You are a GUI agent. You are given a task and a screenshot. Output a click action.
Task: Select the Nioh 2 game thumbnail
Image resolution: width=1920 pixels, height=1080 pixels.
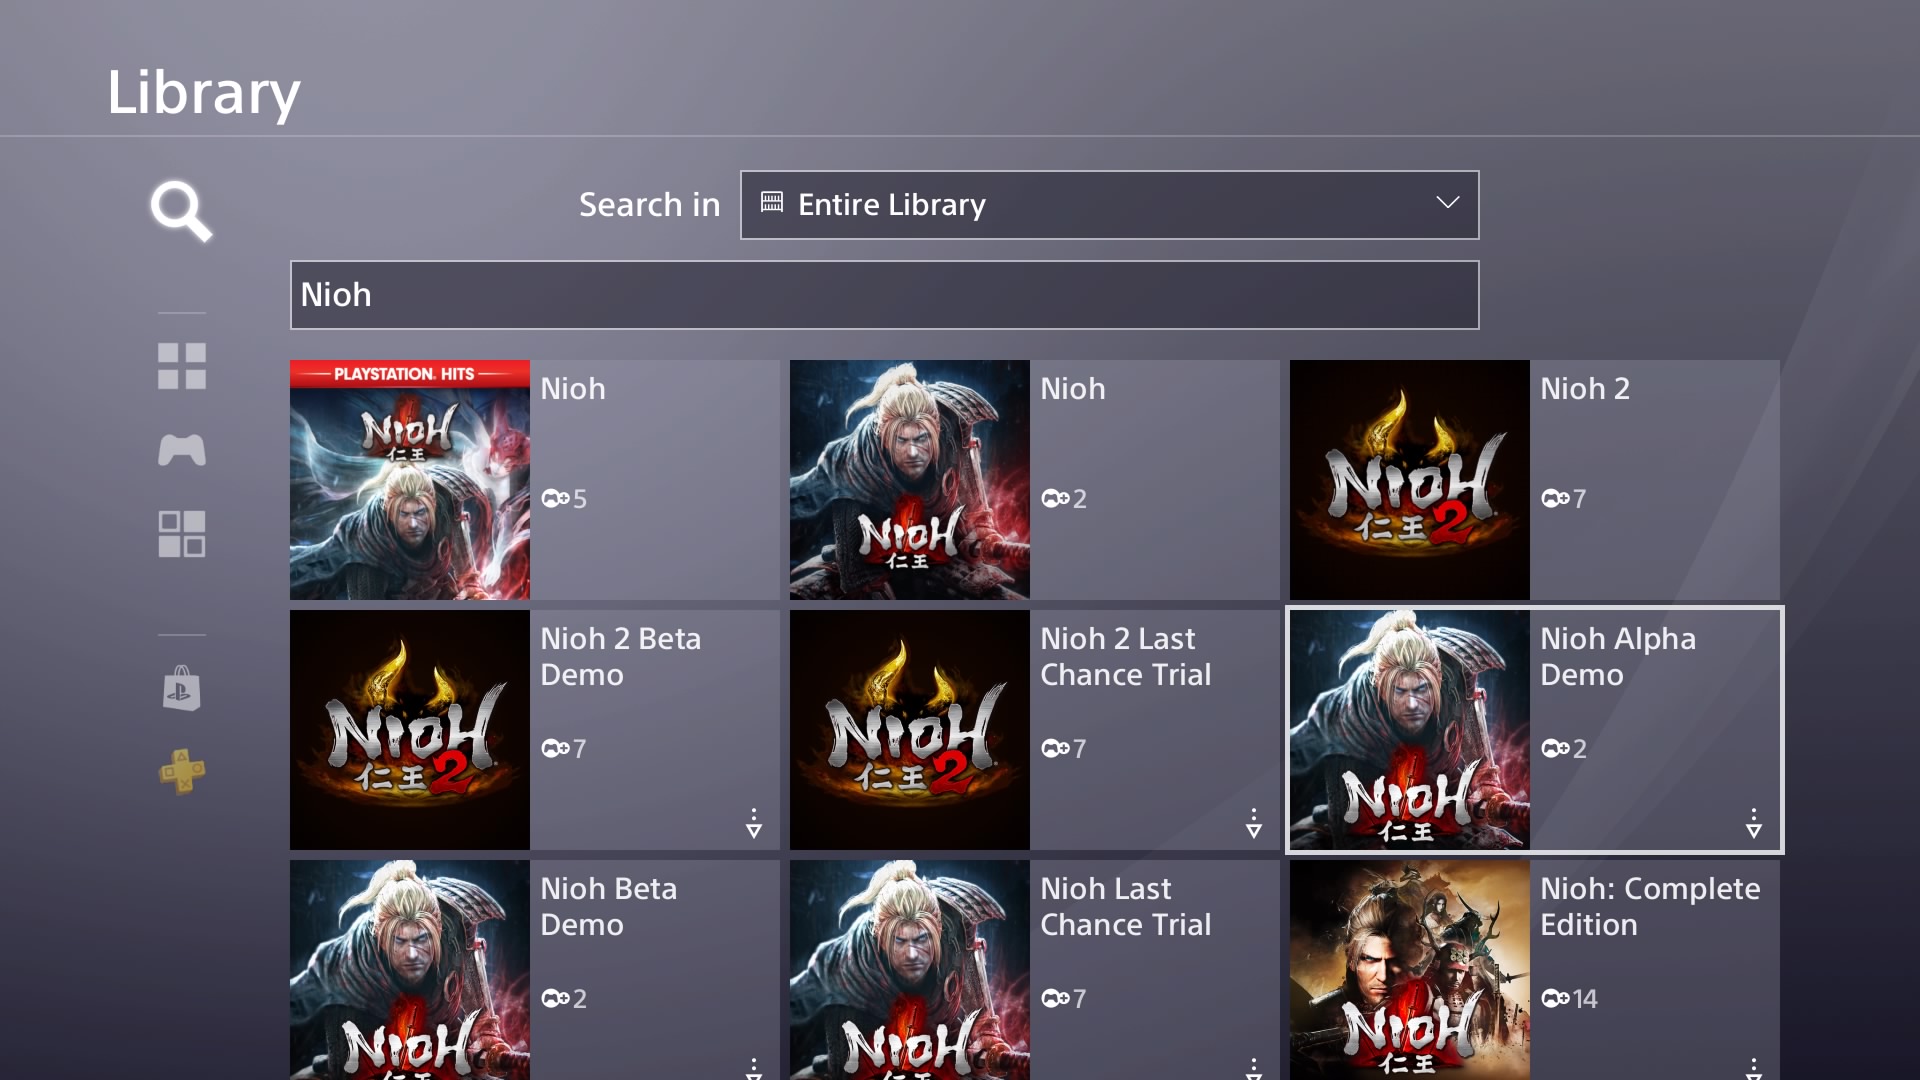[x=1409, y=480]
